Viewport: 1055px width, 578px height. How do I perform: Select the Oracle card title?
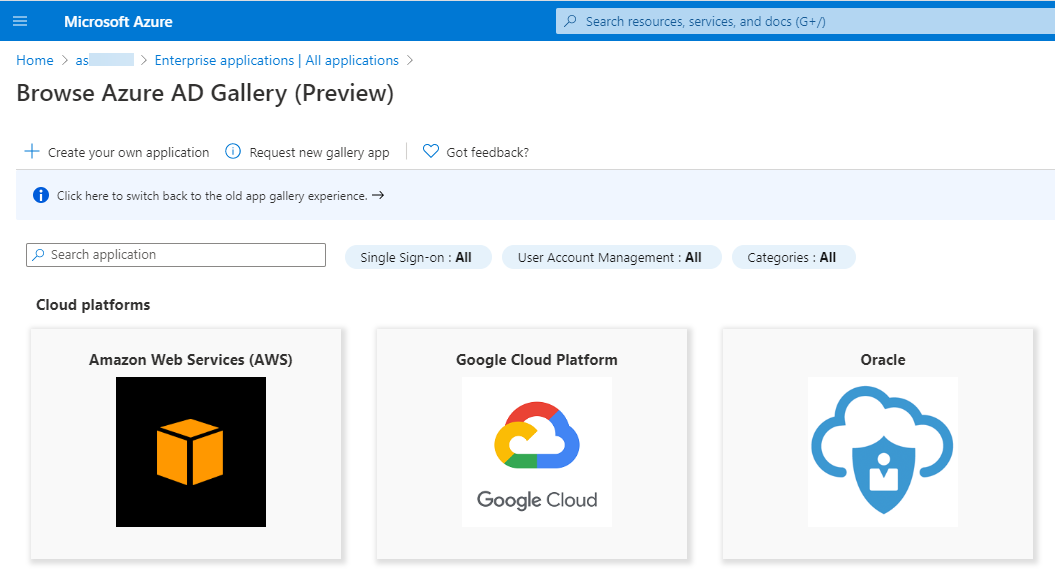tap(883, 360)
